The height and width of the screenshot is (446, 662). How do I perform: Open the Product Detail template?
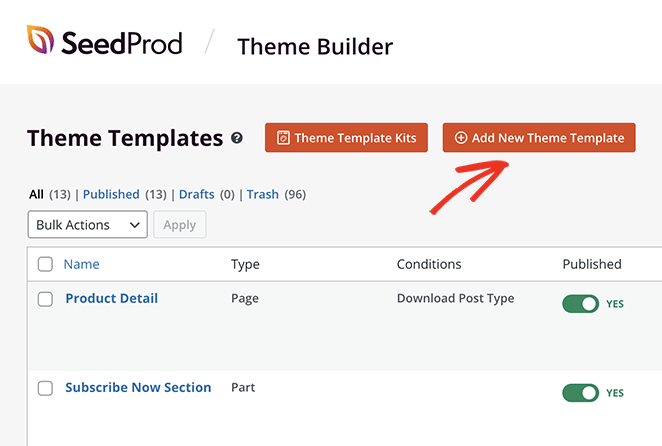111,298
